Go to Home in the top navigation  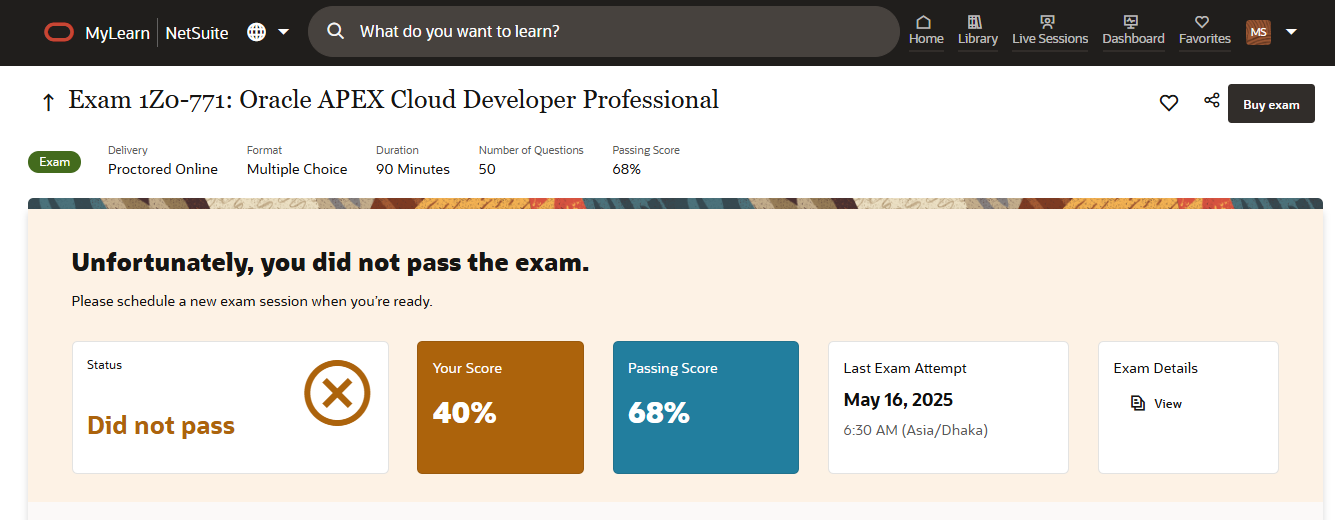[926, 30]
